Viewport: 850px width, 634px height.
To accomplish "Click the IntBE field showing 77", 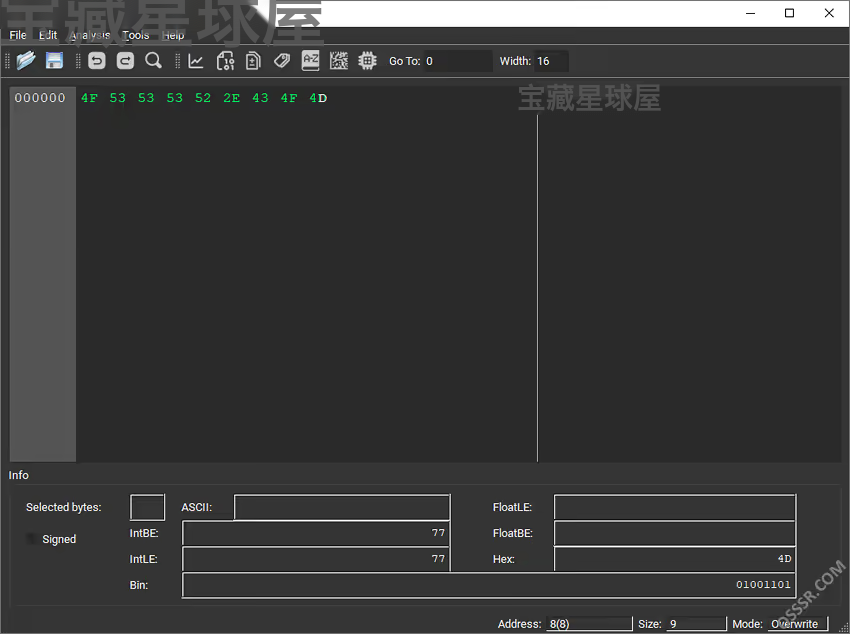I will point(316,533).
